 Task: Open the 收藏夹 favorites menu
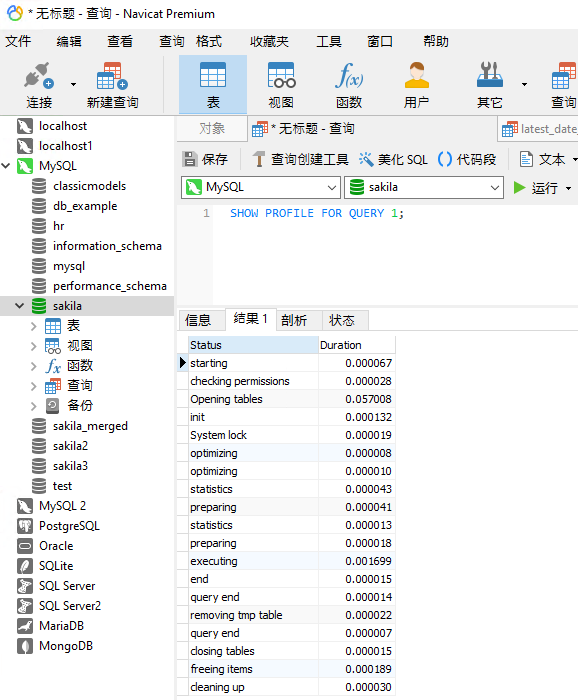pyautogui.click(x=269, y=42)
